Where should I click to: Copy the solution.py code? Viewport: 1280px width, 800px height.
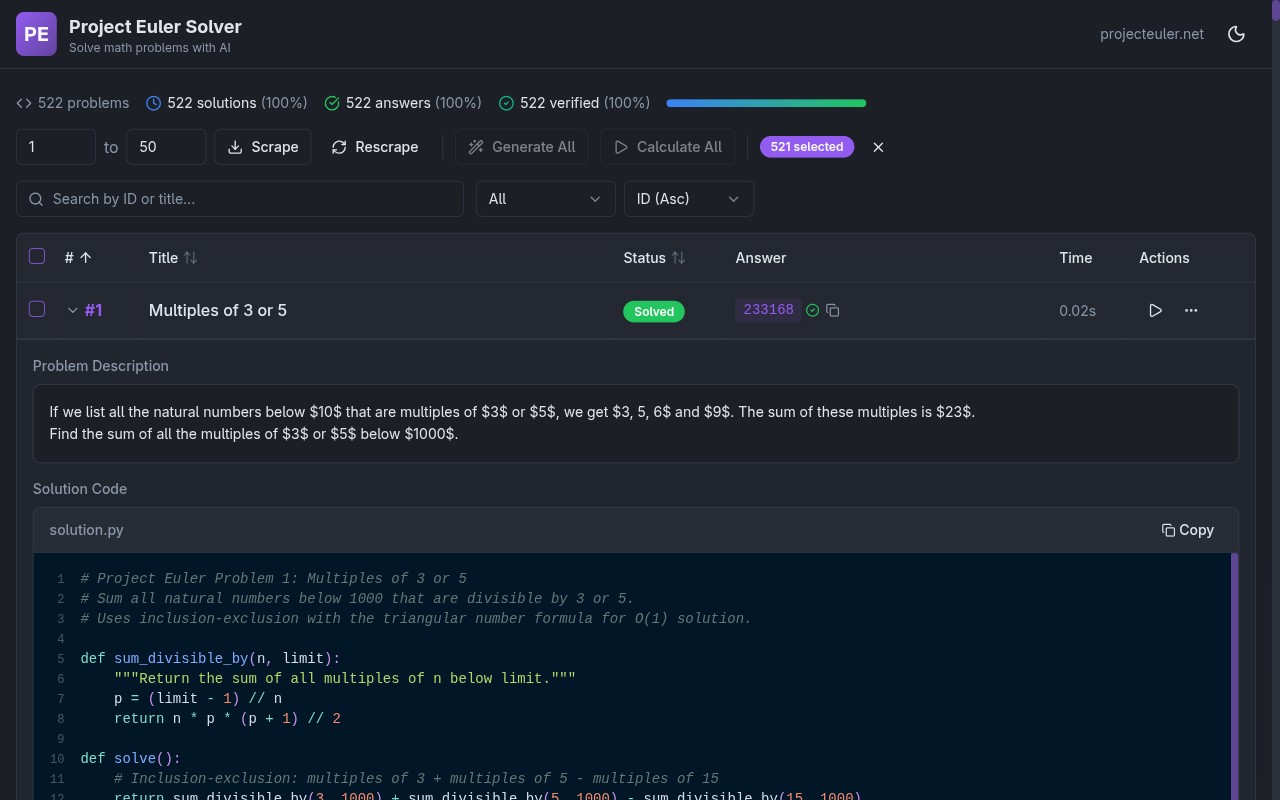[x=1188, y=530]
